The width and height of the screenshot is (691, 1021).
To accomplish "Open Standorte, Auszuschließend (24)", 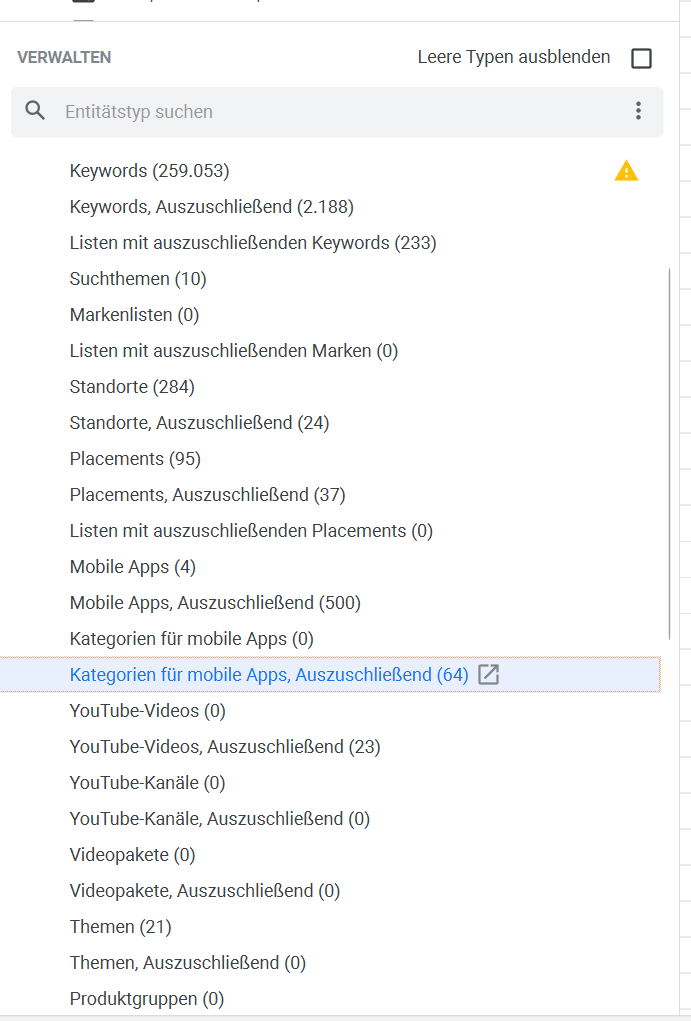I will click(x=199, y=423).
